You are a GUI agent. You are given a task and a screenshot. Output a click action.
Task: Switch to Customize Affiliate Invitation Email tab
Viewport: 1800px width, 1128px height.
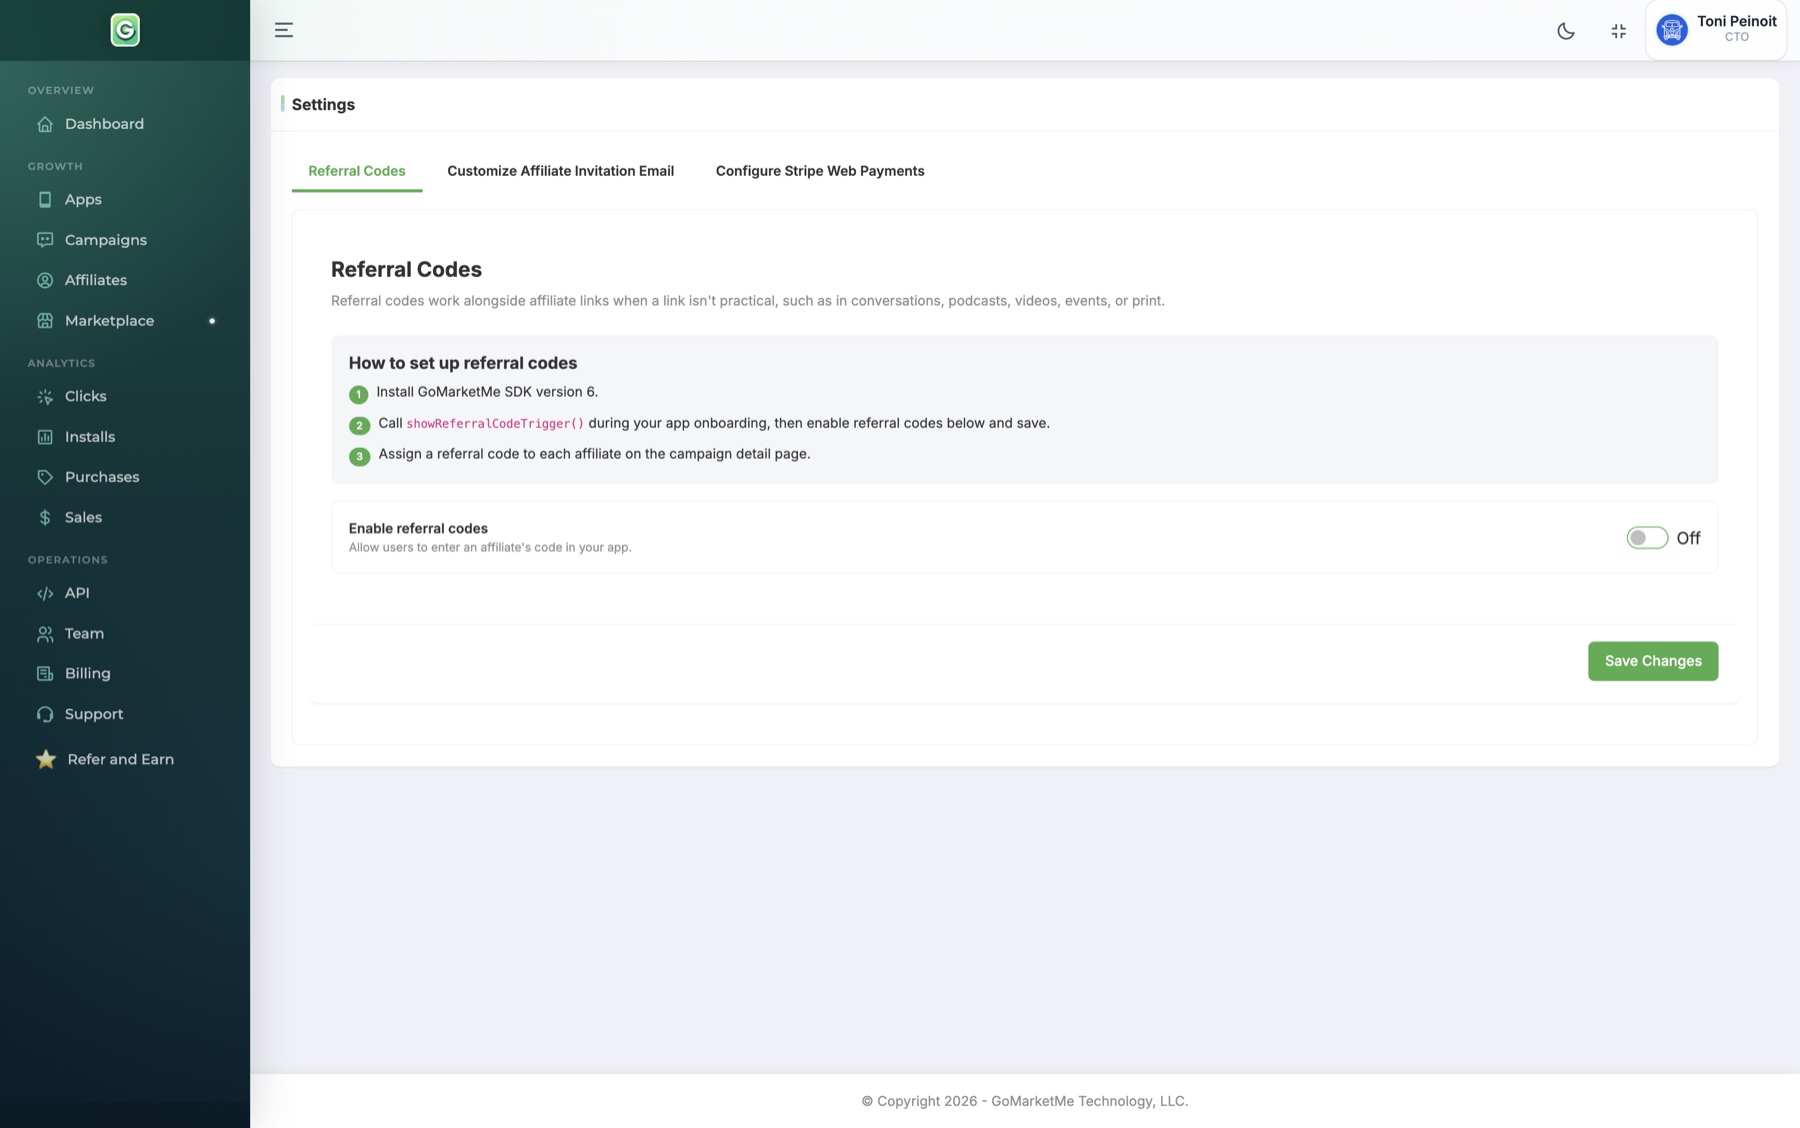pos(560,171)
